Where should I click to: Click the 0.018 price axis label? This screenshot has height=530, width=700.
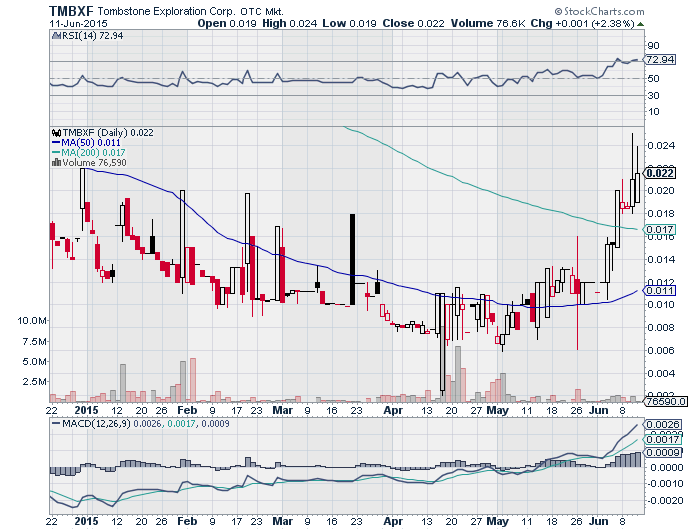pyautogui.click(x=661, y=213)
